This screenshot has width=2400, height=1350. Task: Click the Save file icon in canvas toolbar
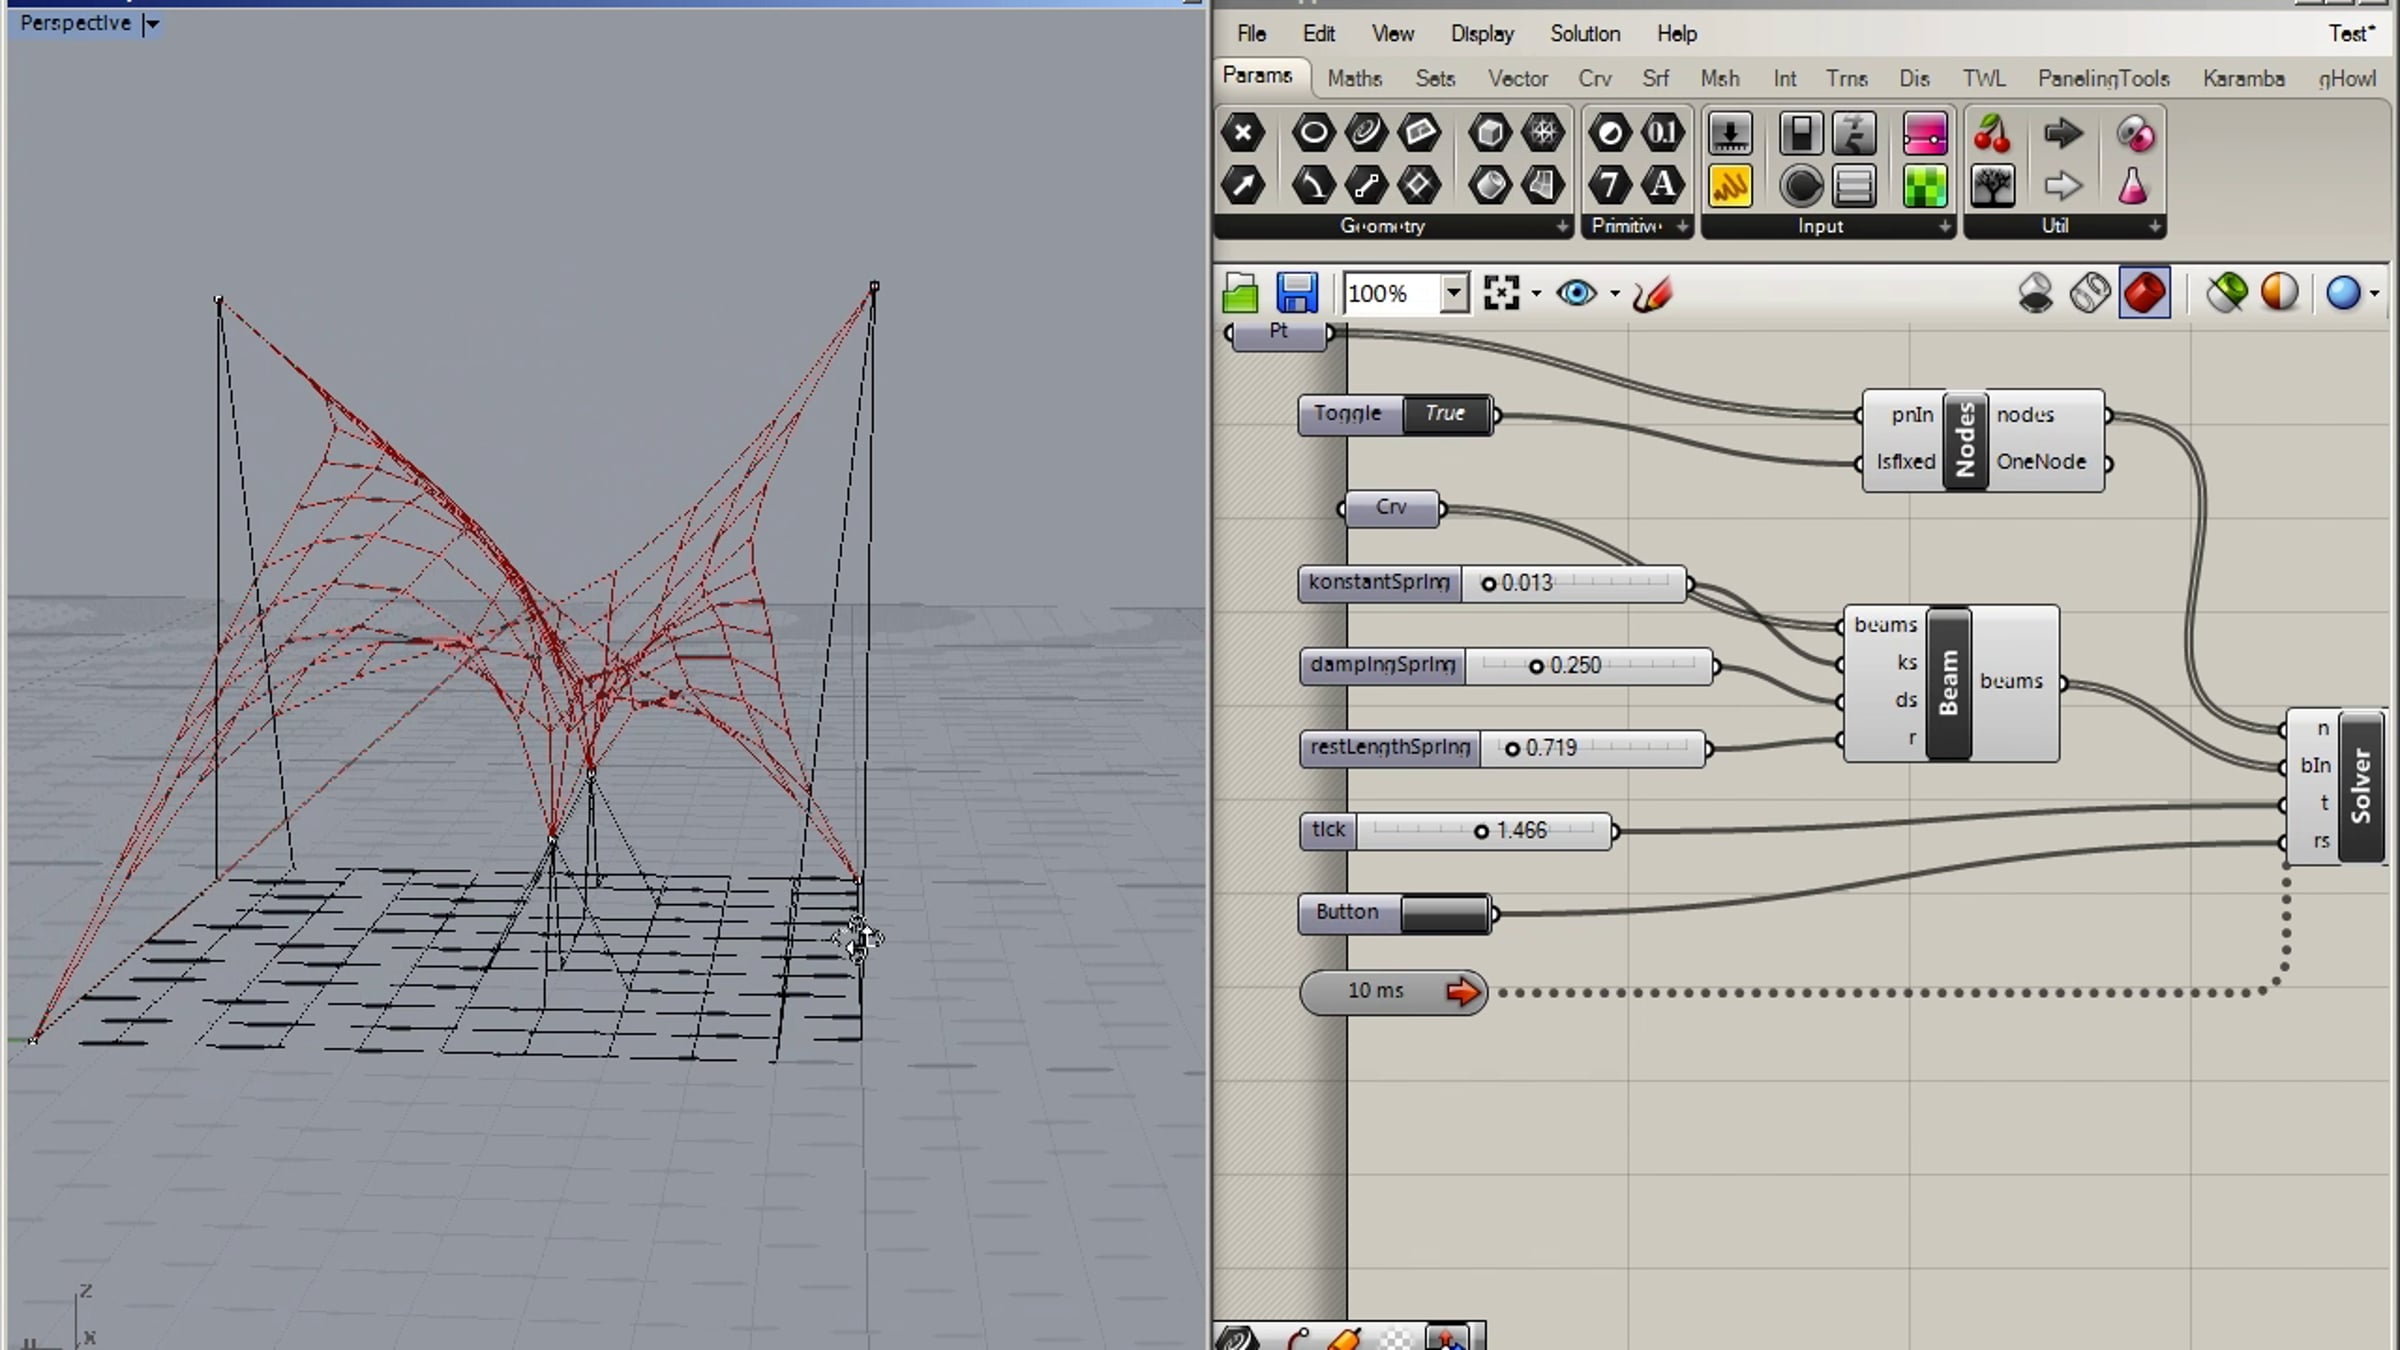[1296, 293]
